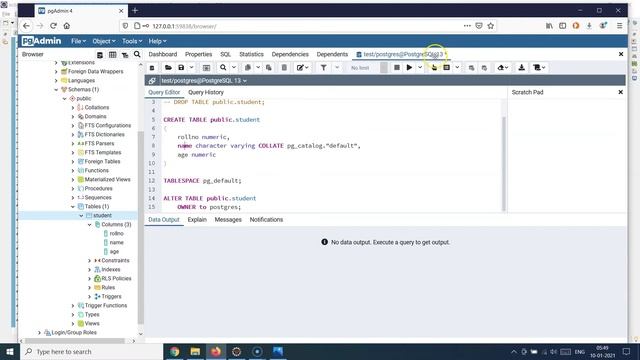Open the Save options dropdown arrow
Image resolution: width=640 pixels, height=360 pixels.
click(x=191, y=68)
